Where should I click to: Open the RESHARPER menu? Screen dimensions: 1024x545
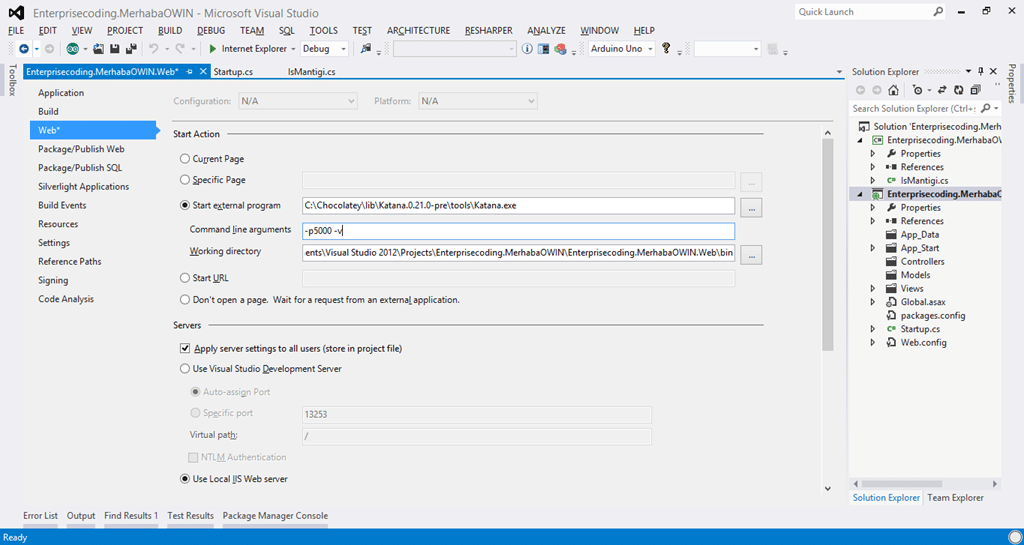tap(488, 31)
